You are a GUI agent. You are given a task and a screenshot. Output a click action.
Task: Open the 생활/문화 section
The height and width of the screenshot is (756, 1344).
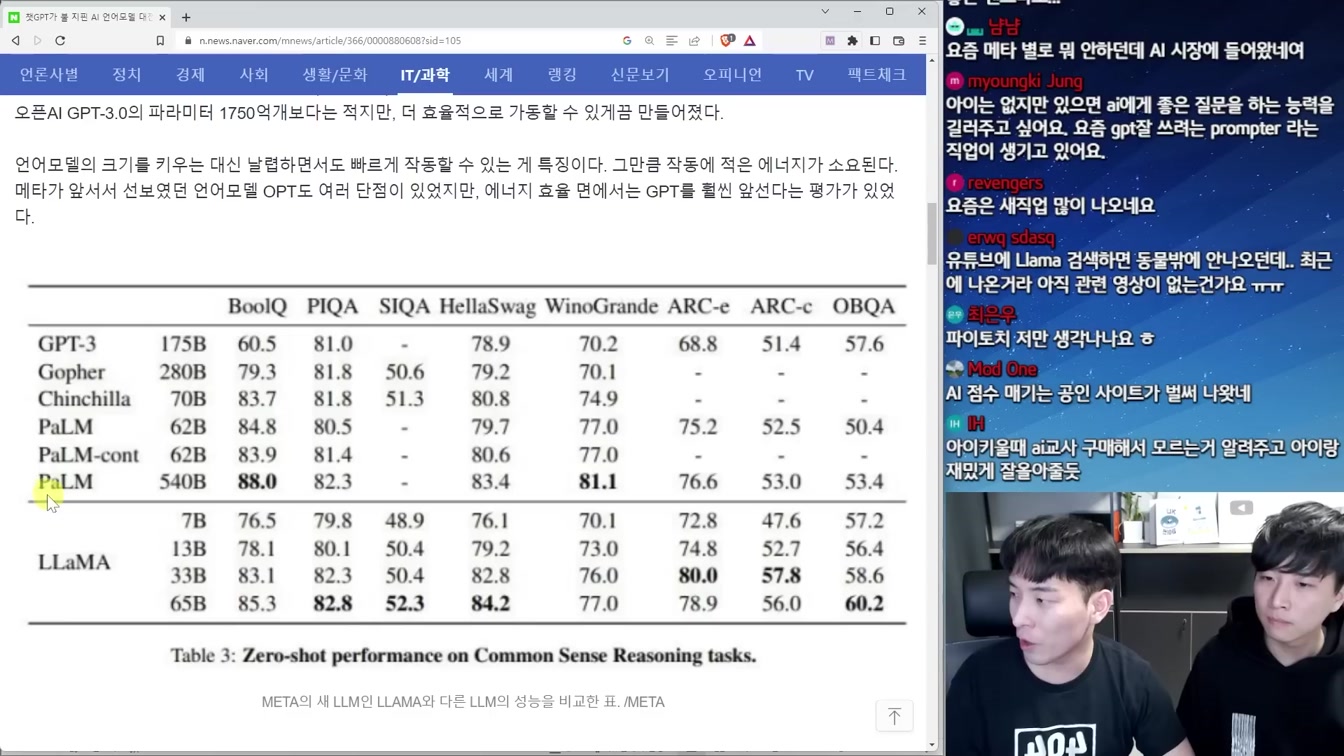point(335,75)
